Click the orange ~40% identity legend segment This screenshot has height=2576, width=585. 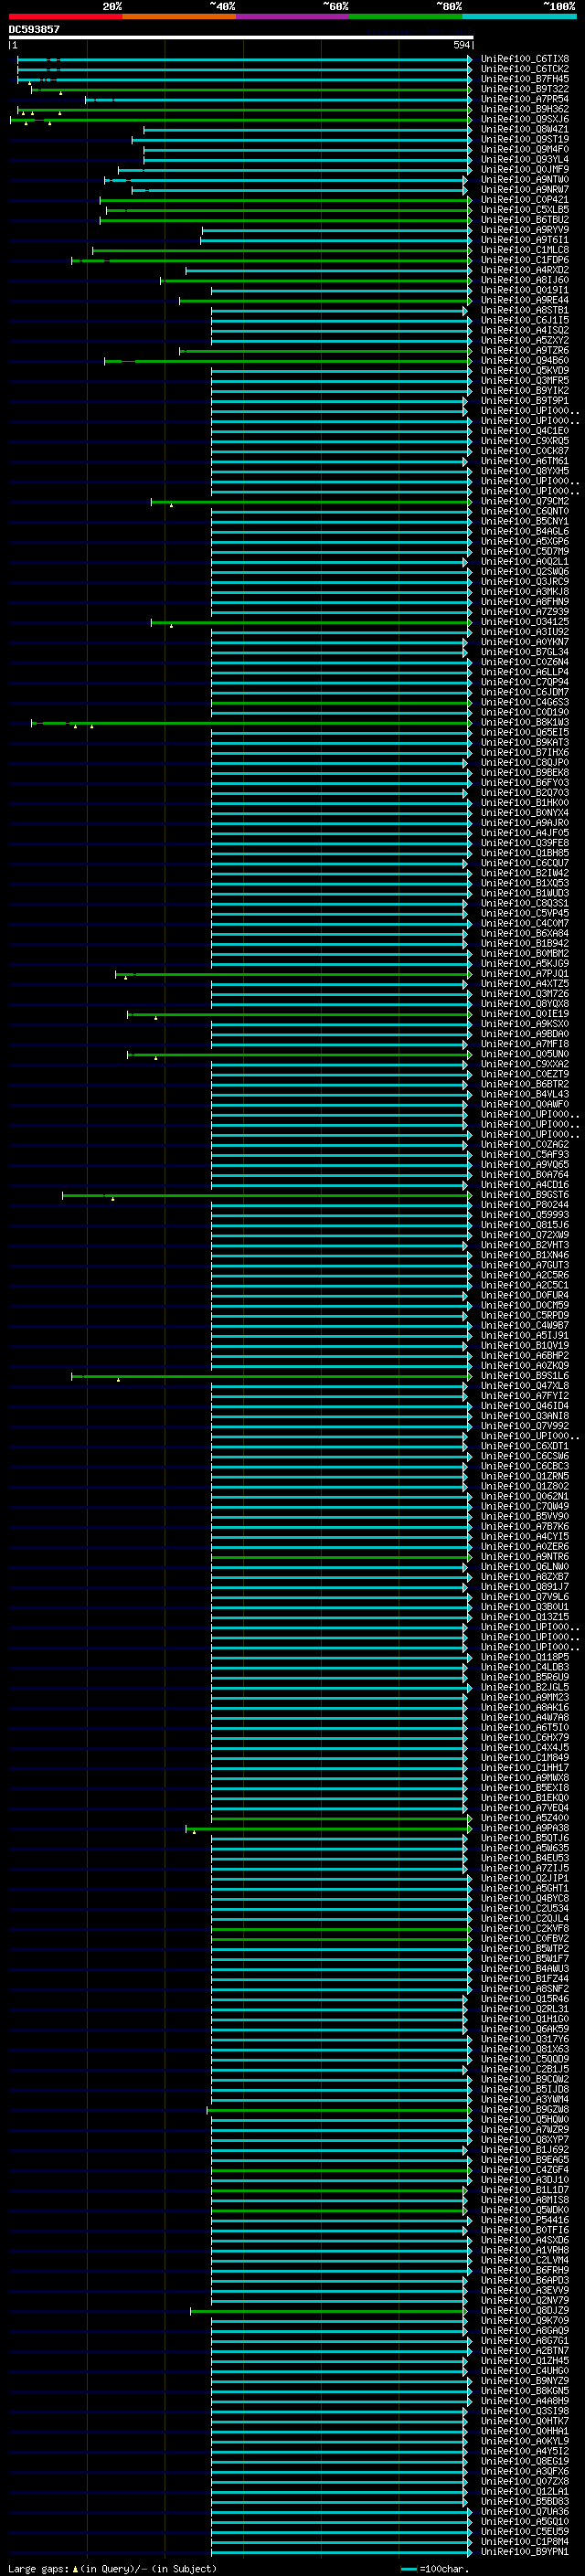click(x=179, y=16)
